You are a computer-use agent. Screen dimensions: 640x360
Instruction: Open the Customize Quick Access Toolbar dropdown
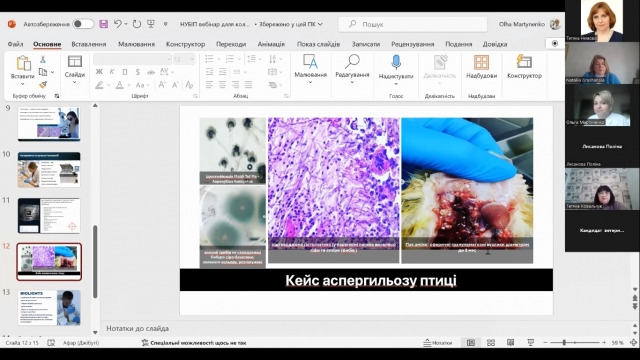click(165, 24)
